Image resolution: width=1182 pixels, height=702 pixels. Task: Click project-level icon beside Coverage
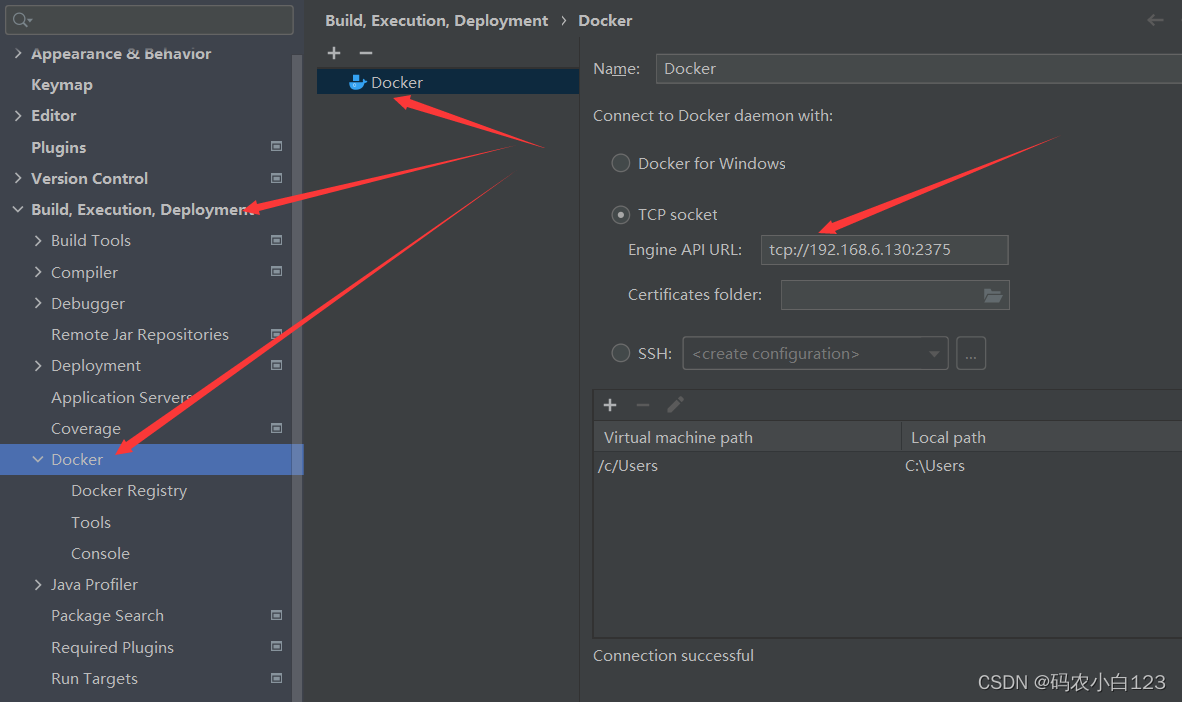coord(276,428)
